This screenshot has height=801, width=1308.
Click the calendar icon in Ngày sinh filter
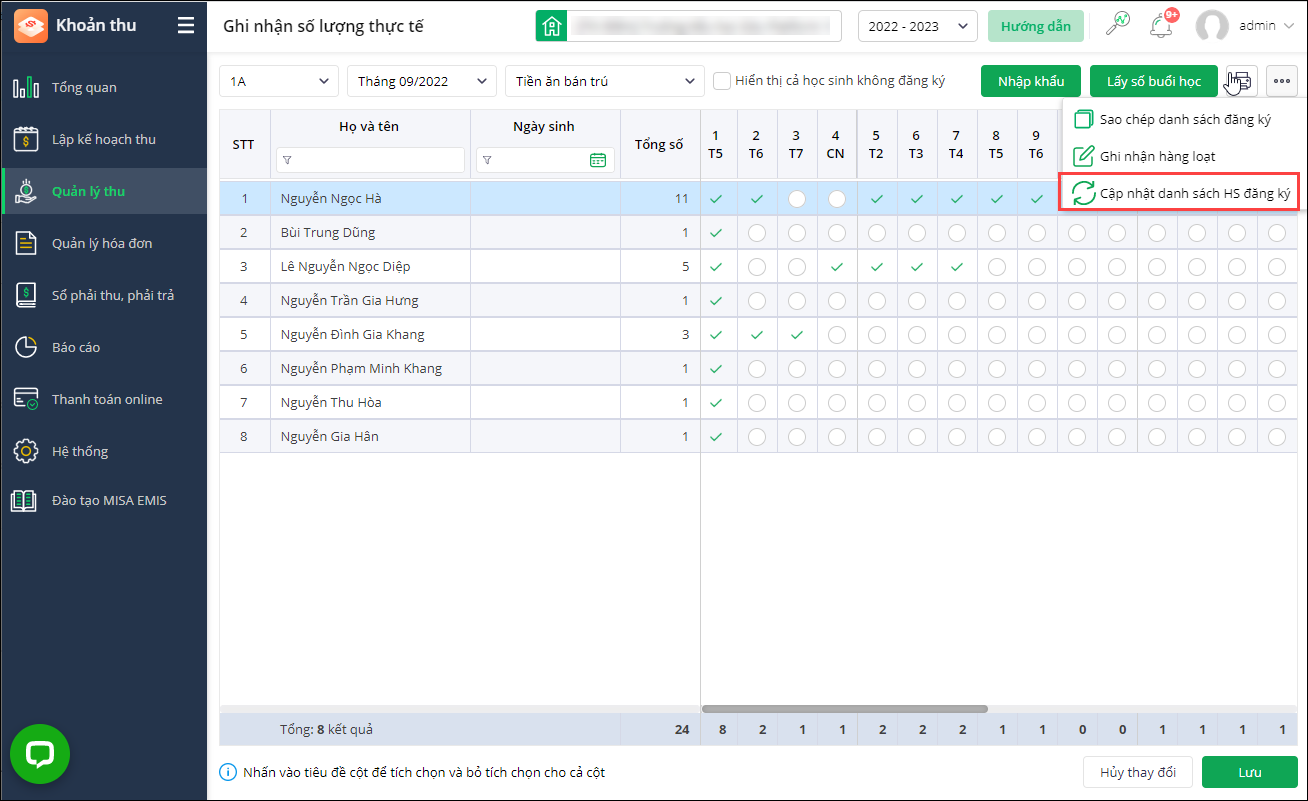[598, 160]
